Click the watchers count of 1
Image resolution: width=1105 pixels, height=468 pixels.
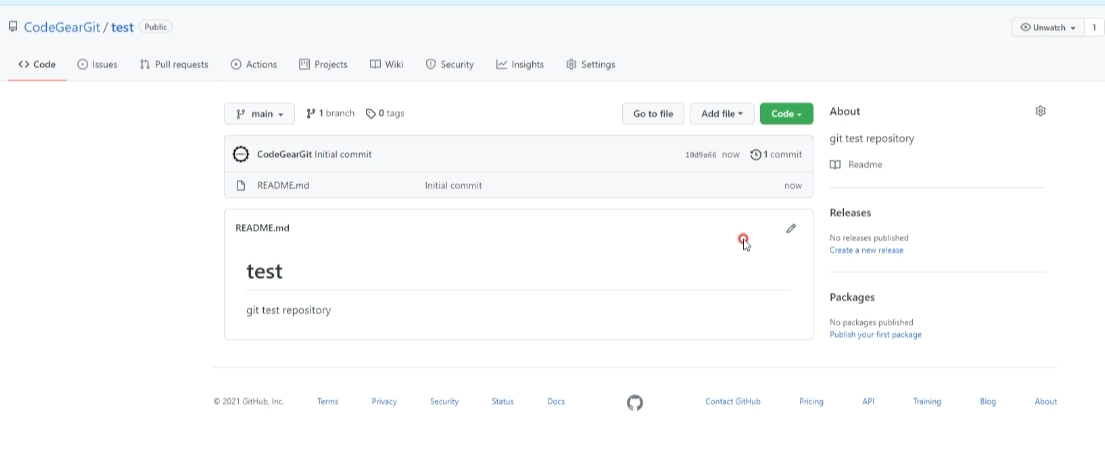pyautogui.click(x=1094, y=27)
